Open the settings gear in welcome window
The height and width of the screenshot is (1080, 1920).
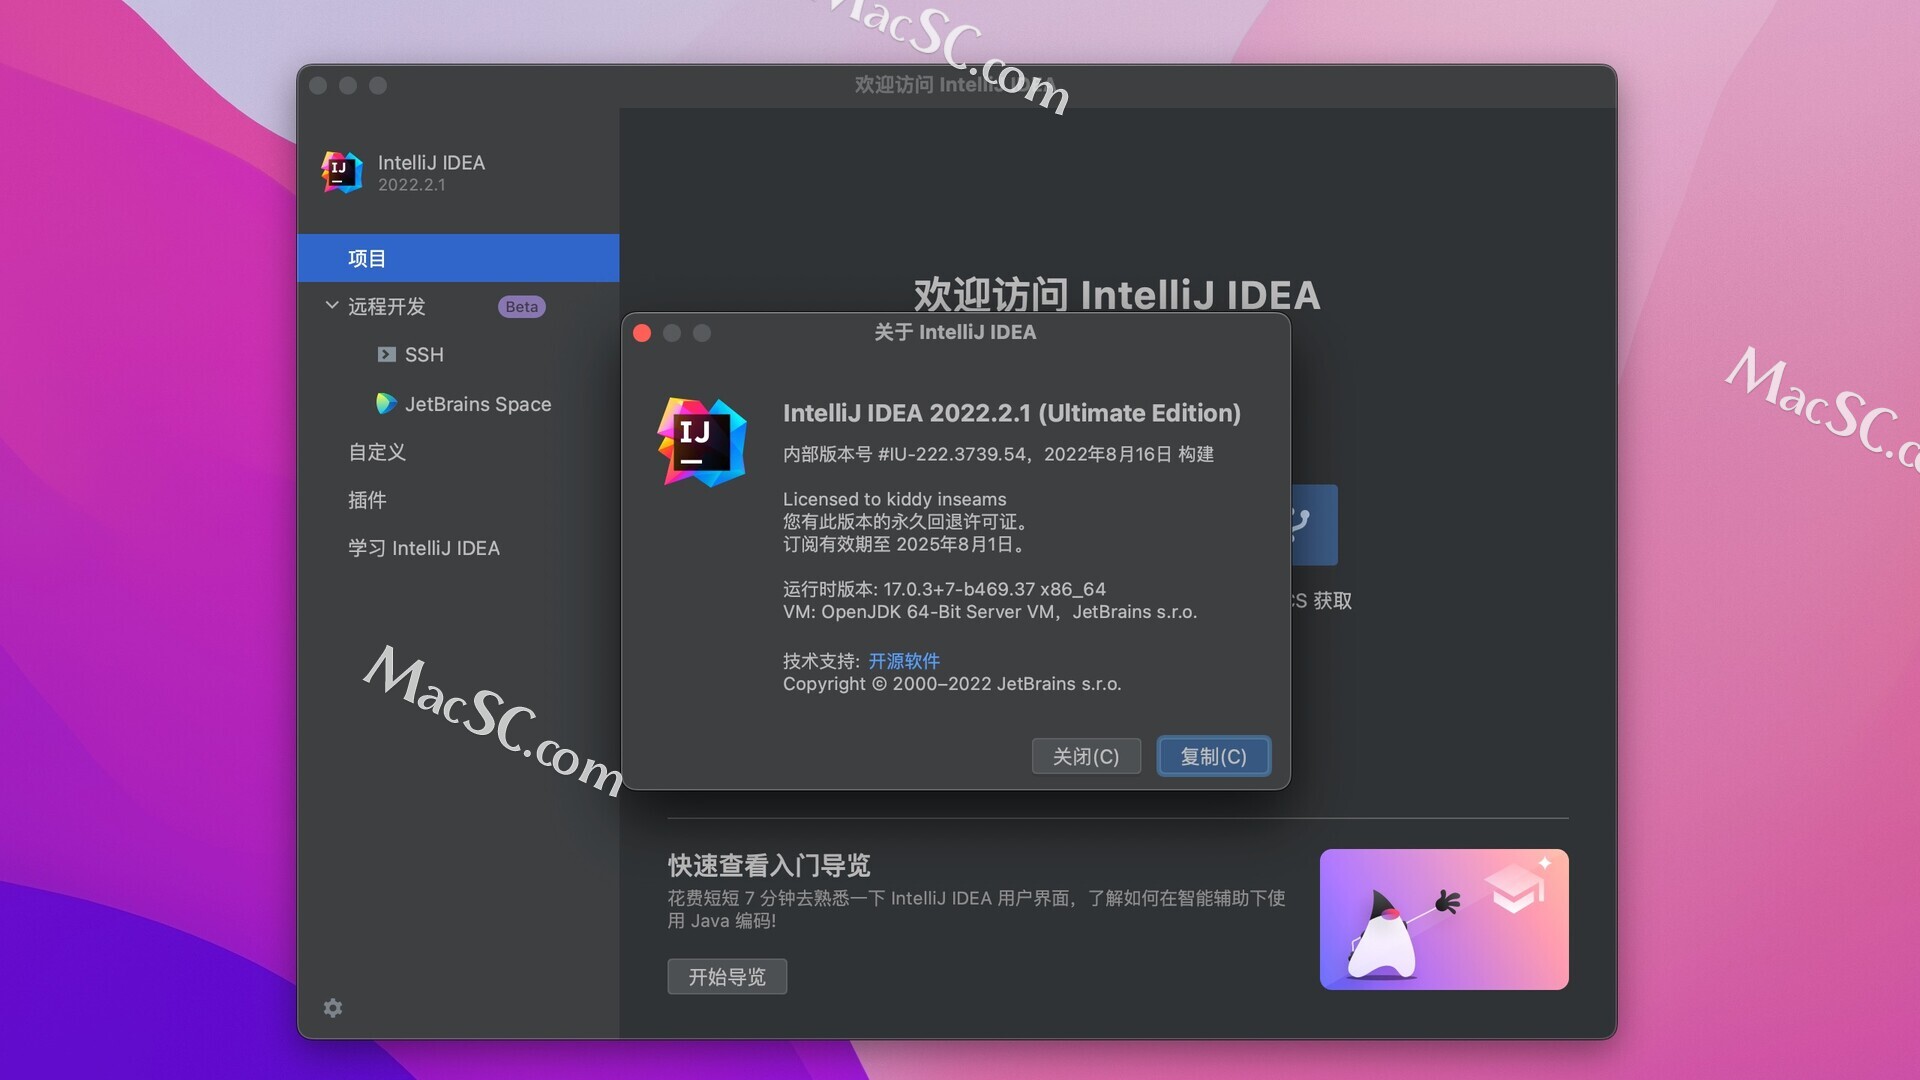click(333, 1008)
